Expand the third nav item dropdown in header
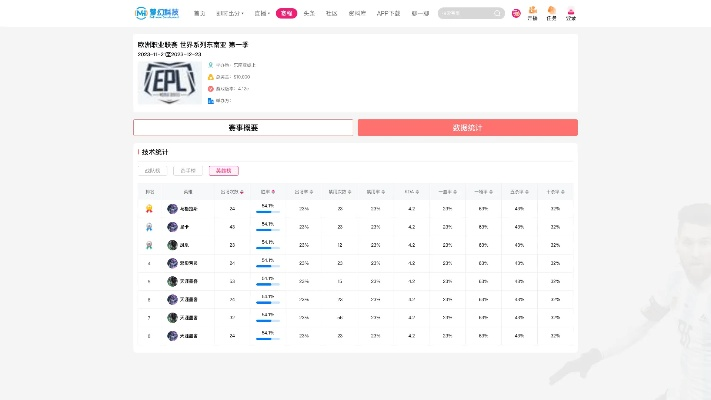Image resolution: width=711 pixels, height=400 pixels. click(x=262, y=14)
